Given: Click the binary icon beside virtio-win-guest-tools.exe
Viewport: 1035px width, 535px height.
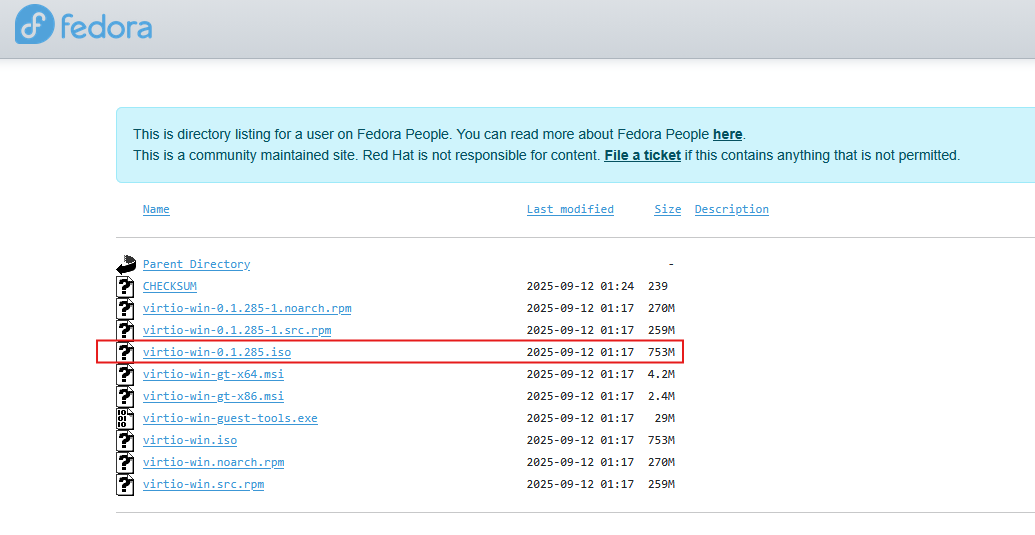Looking at the screenshot, I should [x=125, y=418].
